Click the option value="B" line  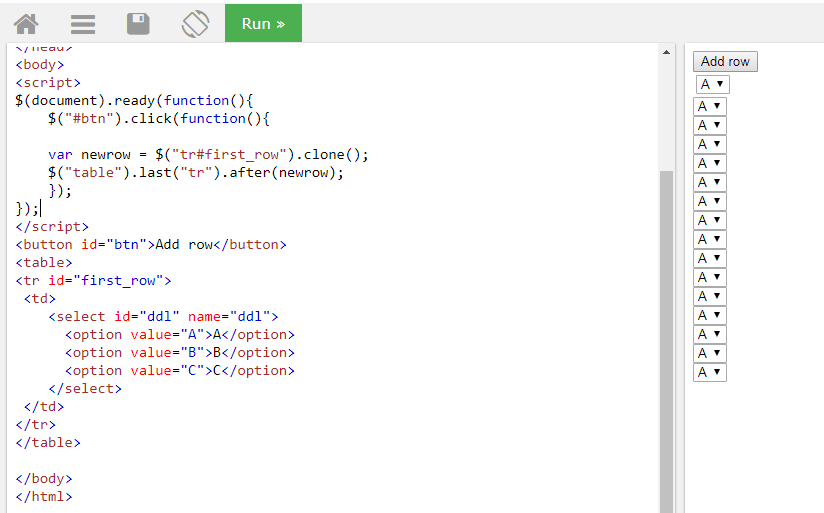[180, 353]
